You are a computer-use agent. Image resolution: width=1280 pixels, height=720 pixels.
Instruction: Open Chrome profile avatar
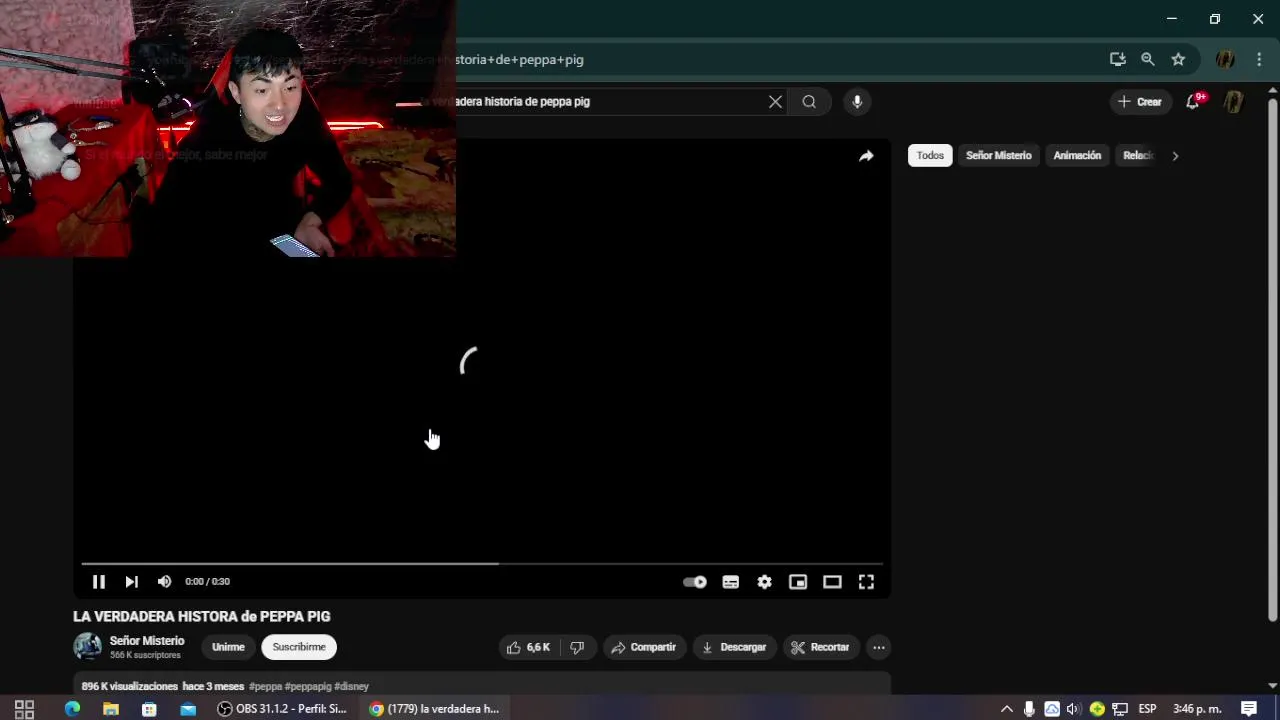[1225, 59]
